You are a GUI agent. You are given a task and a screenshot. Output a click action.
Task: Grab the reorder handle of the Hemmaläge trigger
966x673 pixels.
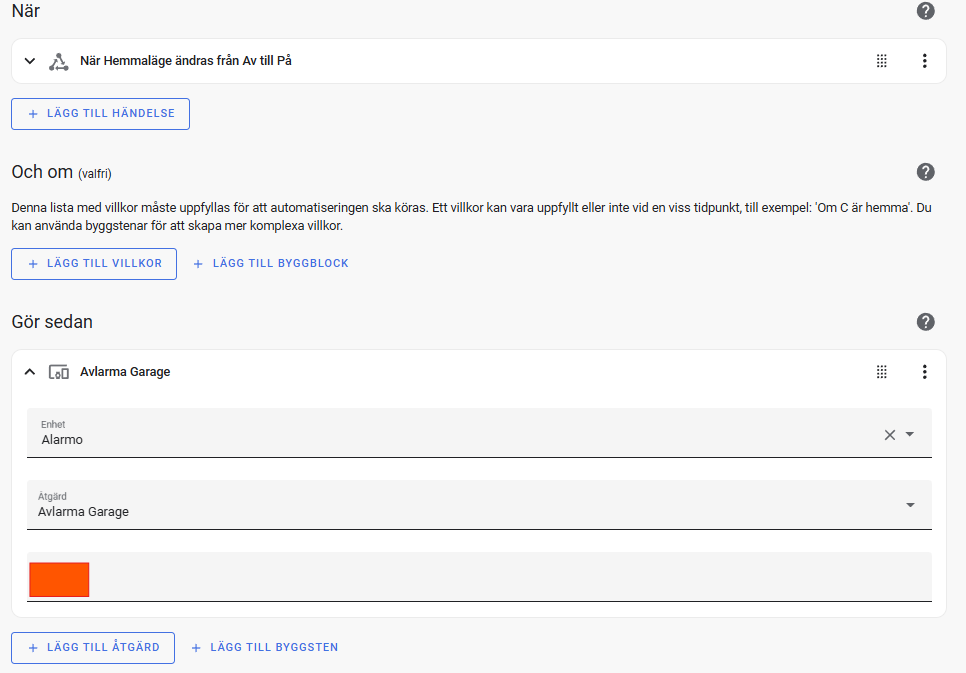click(882, 60)
